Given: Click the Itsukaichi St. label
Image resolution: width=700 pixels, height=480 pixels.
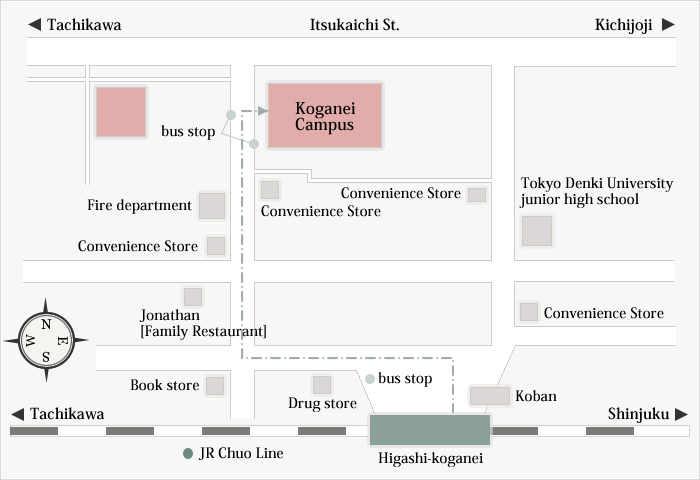Looking at the screenshot, I should 354,25.
